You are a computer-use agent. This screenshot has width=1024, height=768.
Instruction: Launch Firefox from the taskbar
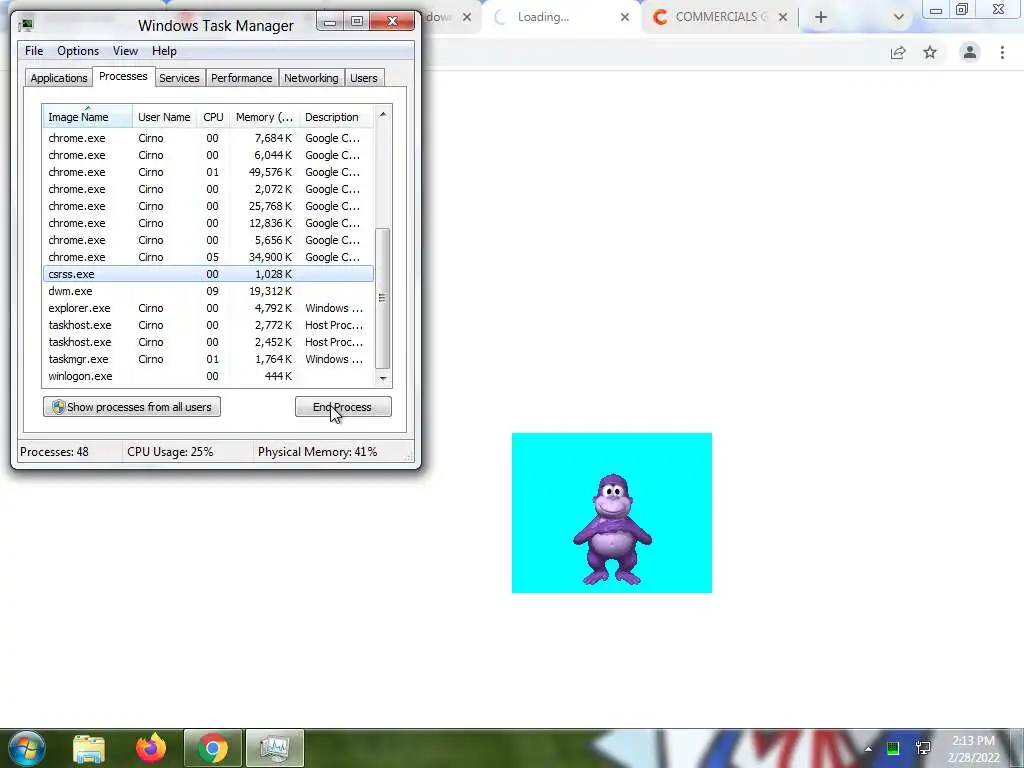151,748
